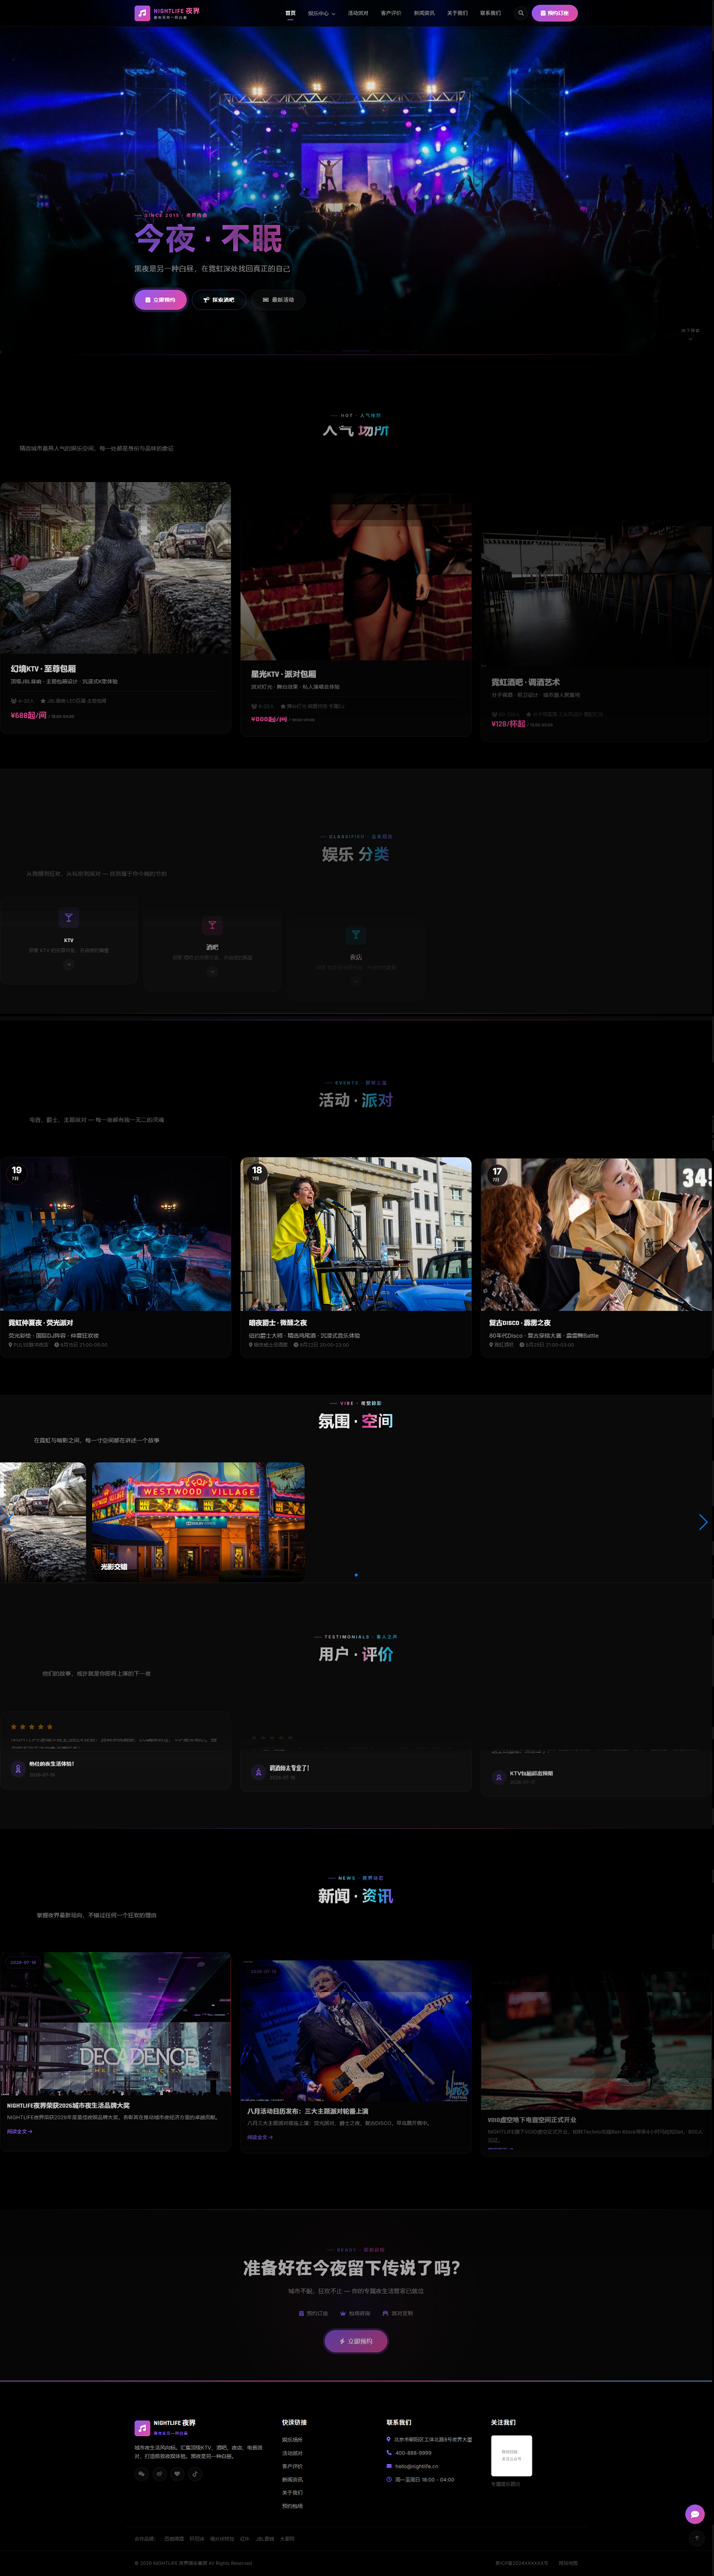This screenshot has height=2576, width=714.
Task: Click the scroll-down chevron in hero section
Action: 690,338
